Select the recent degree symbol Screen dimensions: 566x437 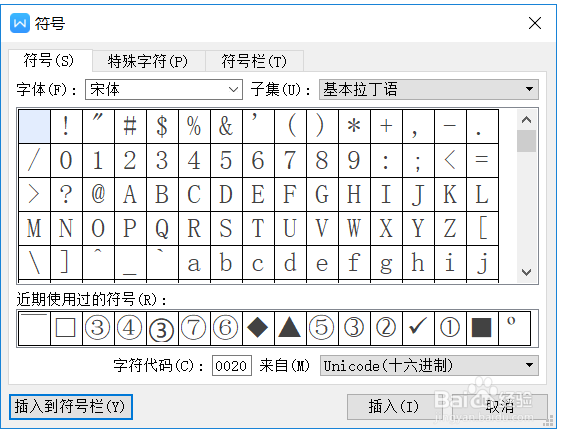(514, 328)
